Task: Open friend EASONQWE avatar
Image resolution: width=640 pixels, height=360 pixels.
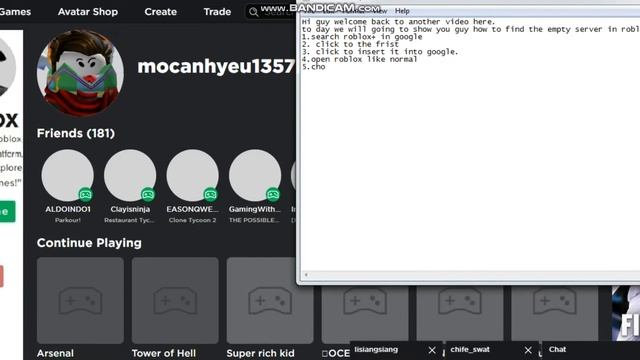Action: [193, 175]
